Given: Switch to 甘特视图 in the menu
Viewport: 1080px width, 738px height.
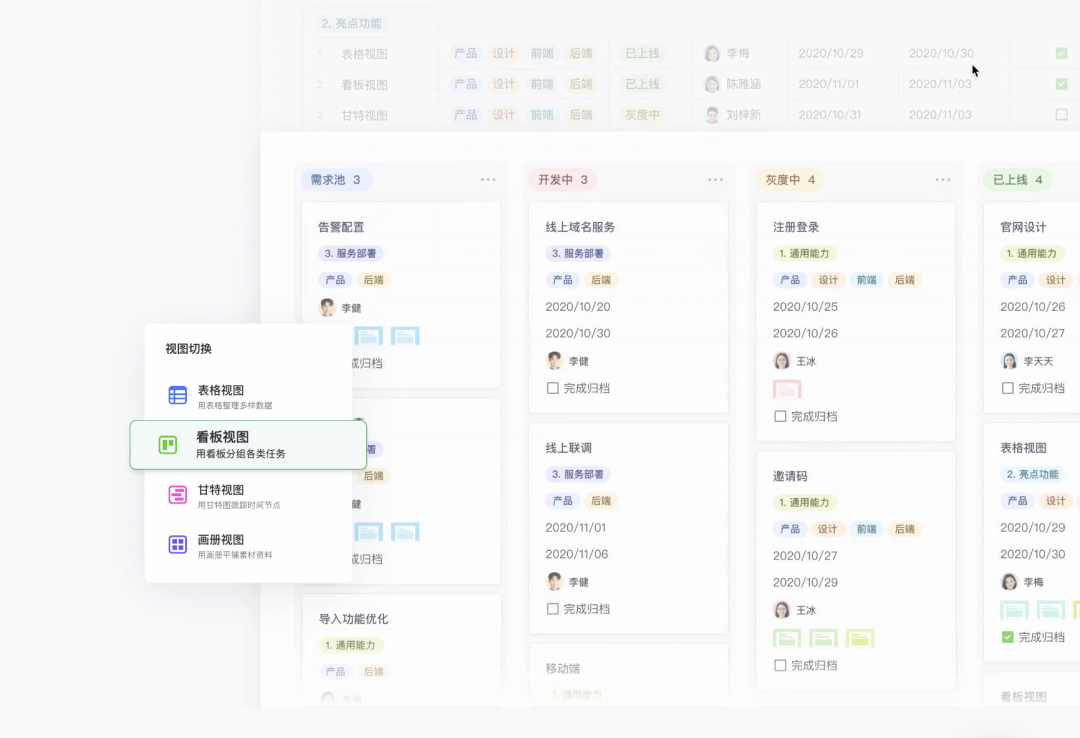Looking at the screenshot, I should click(248, 495).
